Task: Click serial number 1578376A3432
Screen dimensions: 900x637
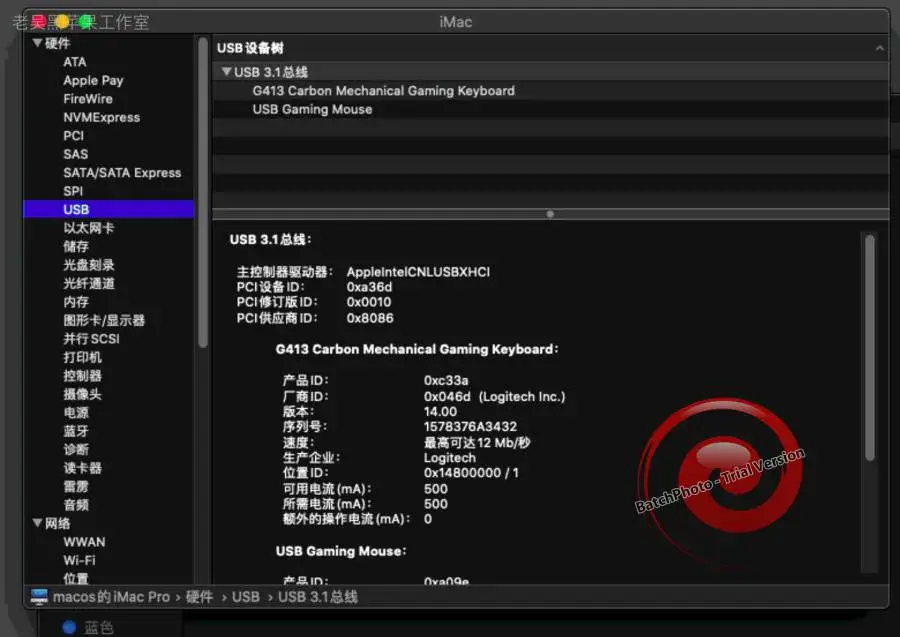Action: click(470, 426)
